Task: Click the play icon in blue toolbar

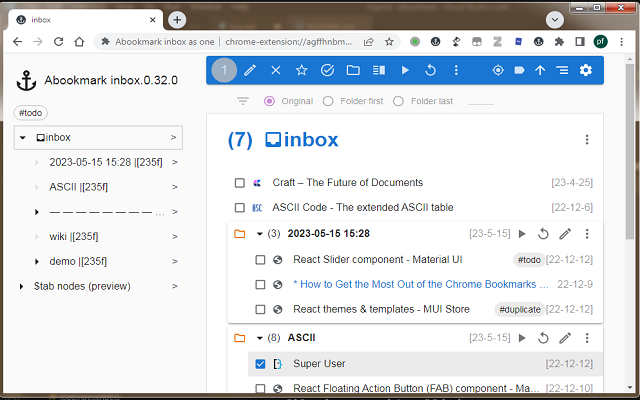Action: (x=405, y=70)
